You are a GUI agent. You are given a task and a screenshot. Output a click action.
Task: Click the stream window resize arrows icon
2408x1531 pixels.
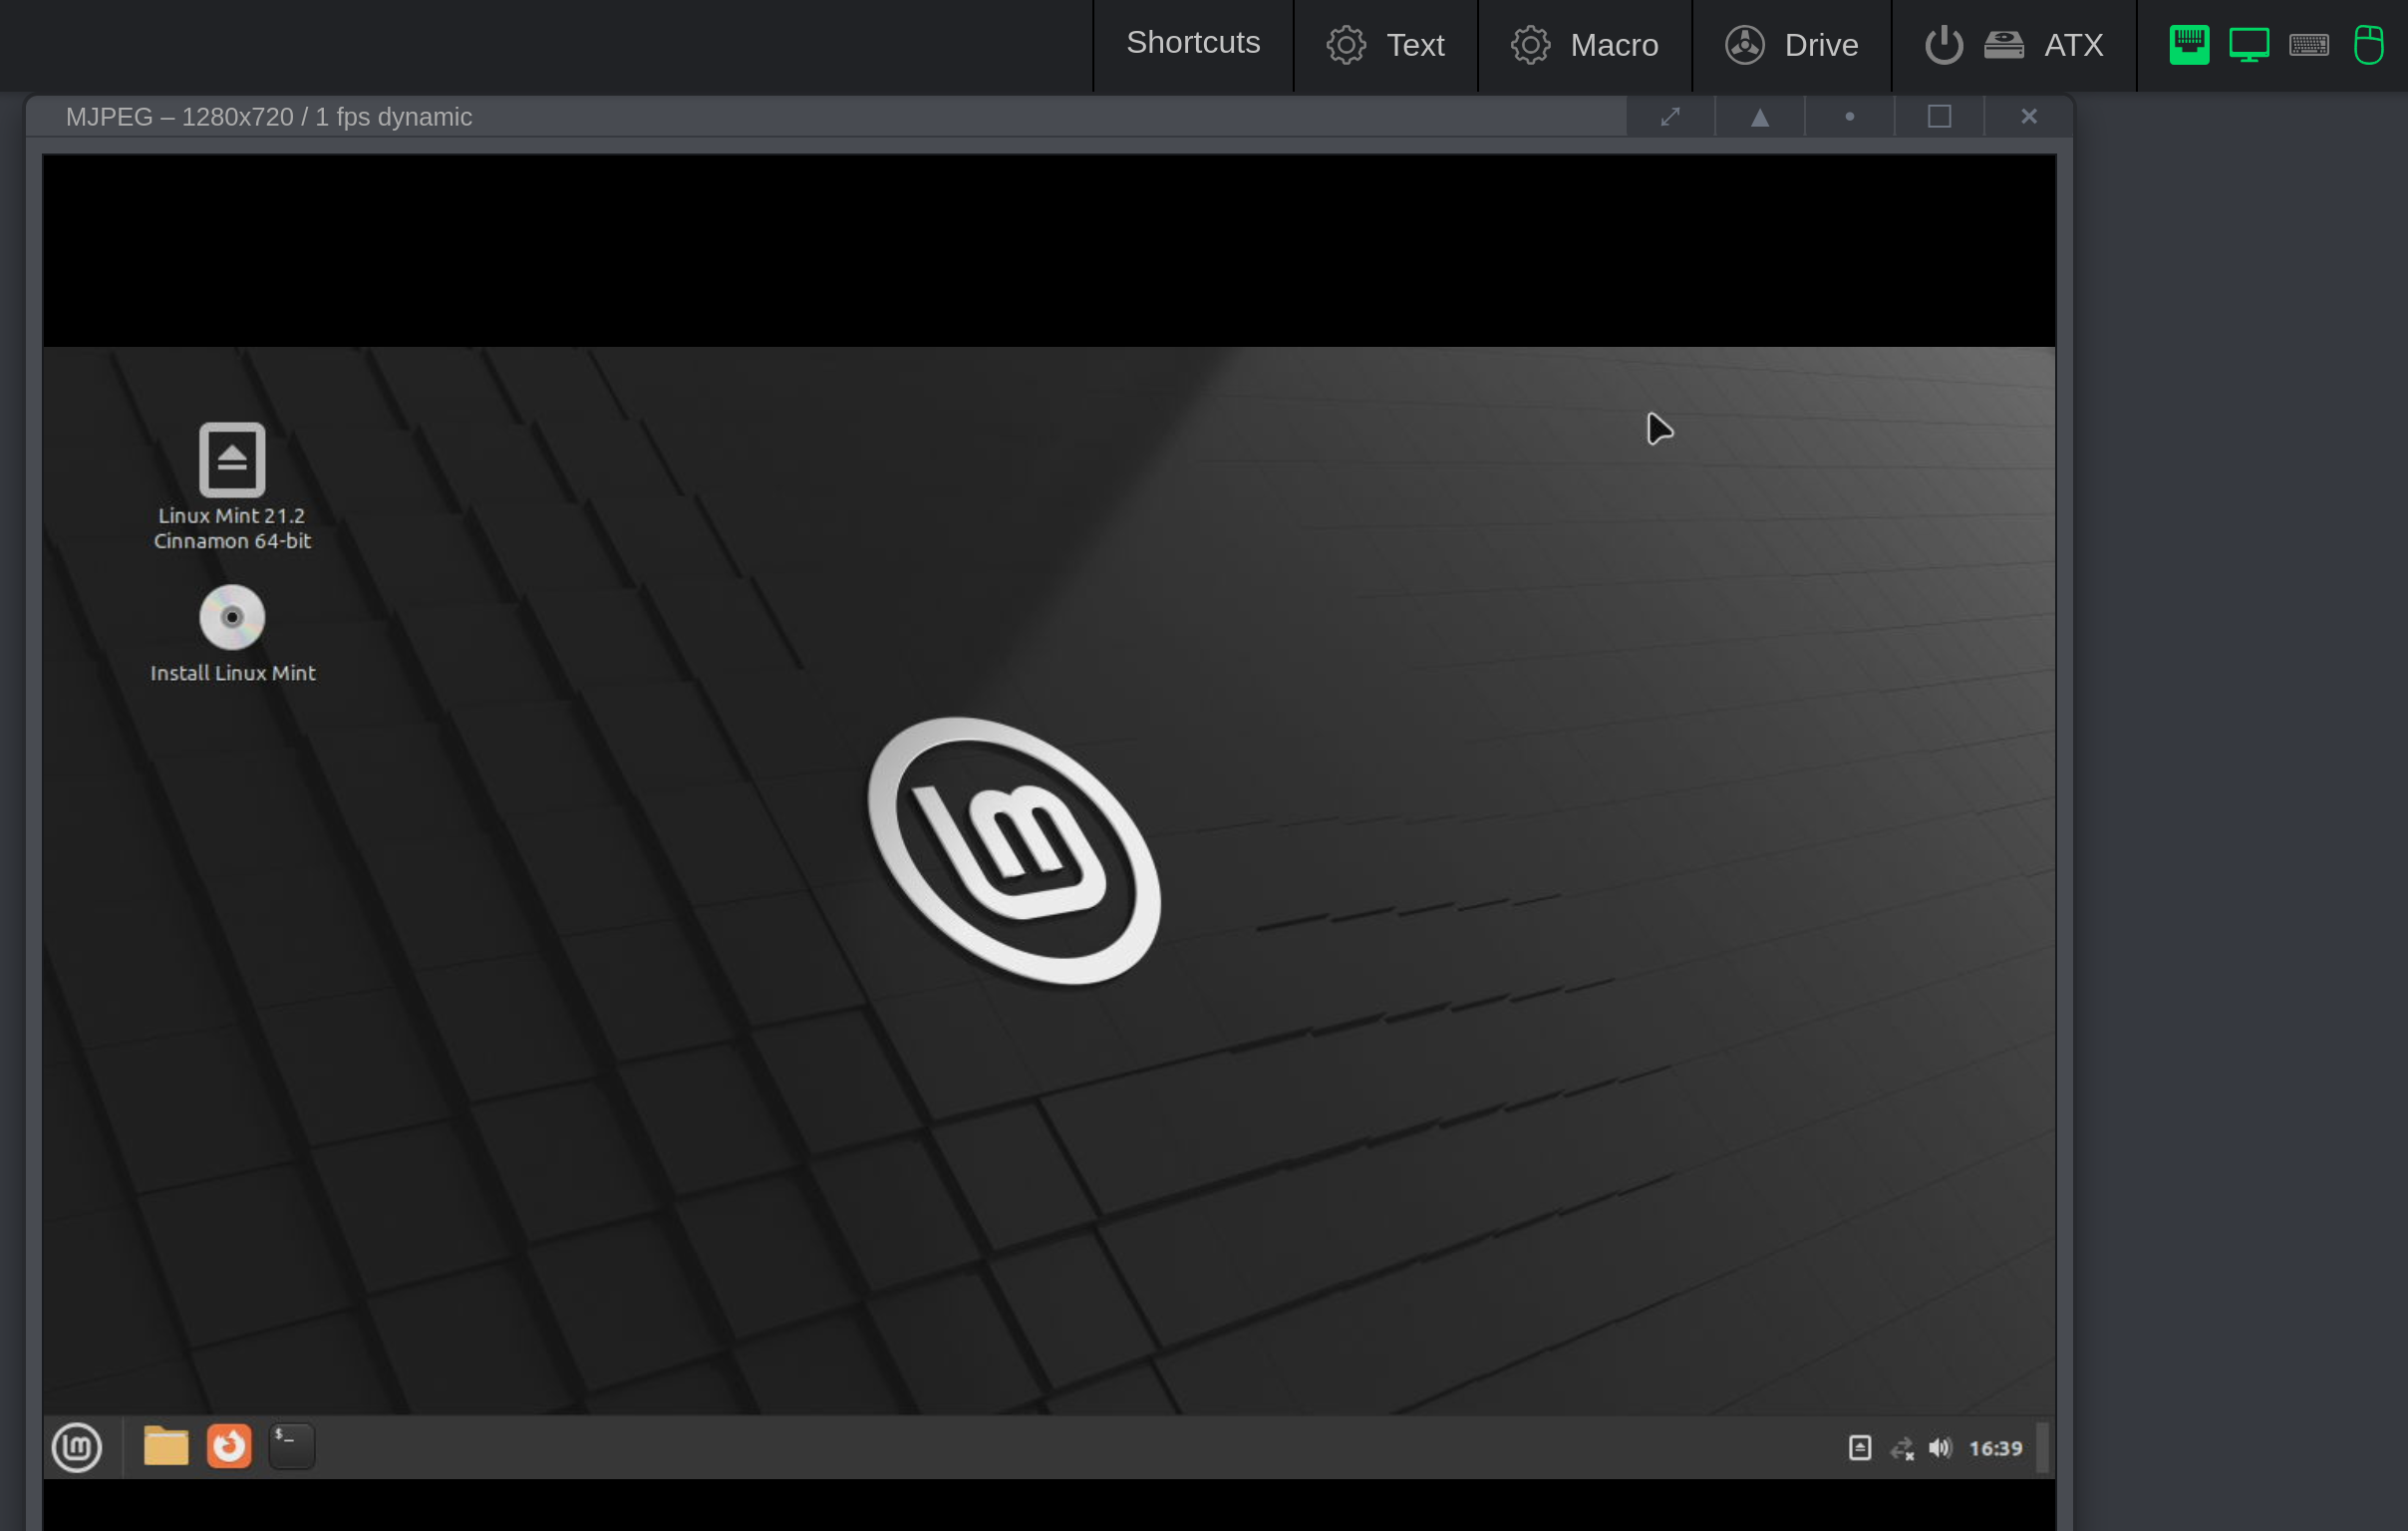tap(1670, 117)
